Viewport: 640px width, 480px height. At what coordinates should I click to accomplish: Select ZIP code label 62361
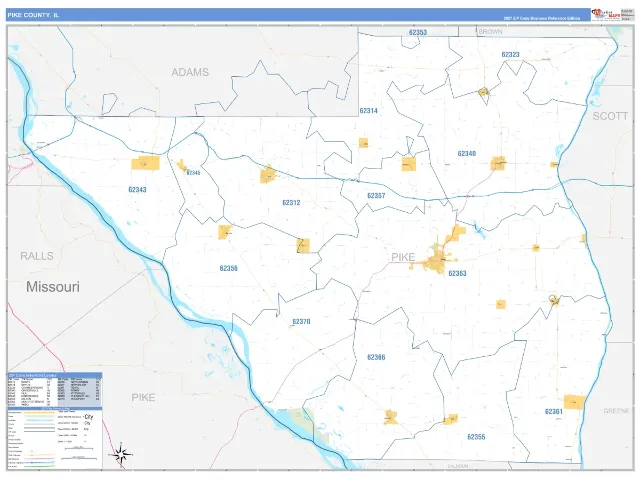553,411
